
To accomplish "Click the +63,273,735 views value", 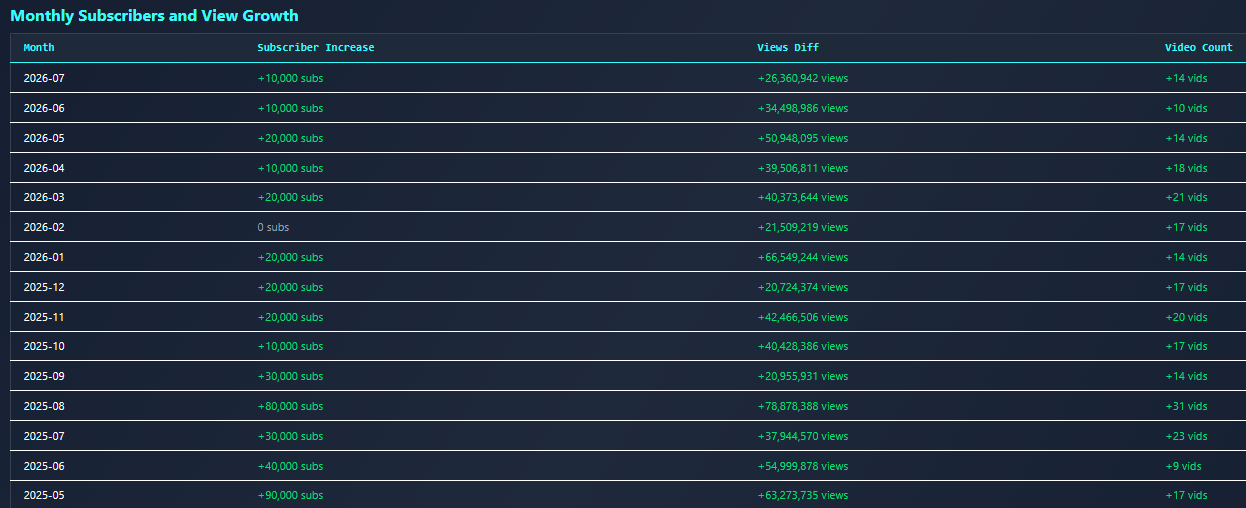I will [803, 495].
